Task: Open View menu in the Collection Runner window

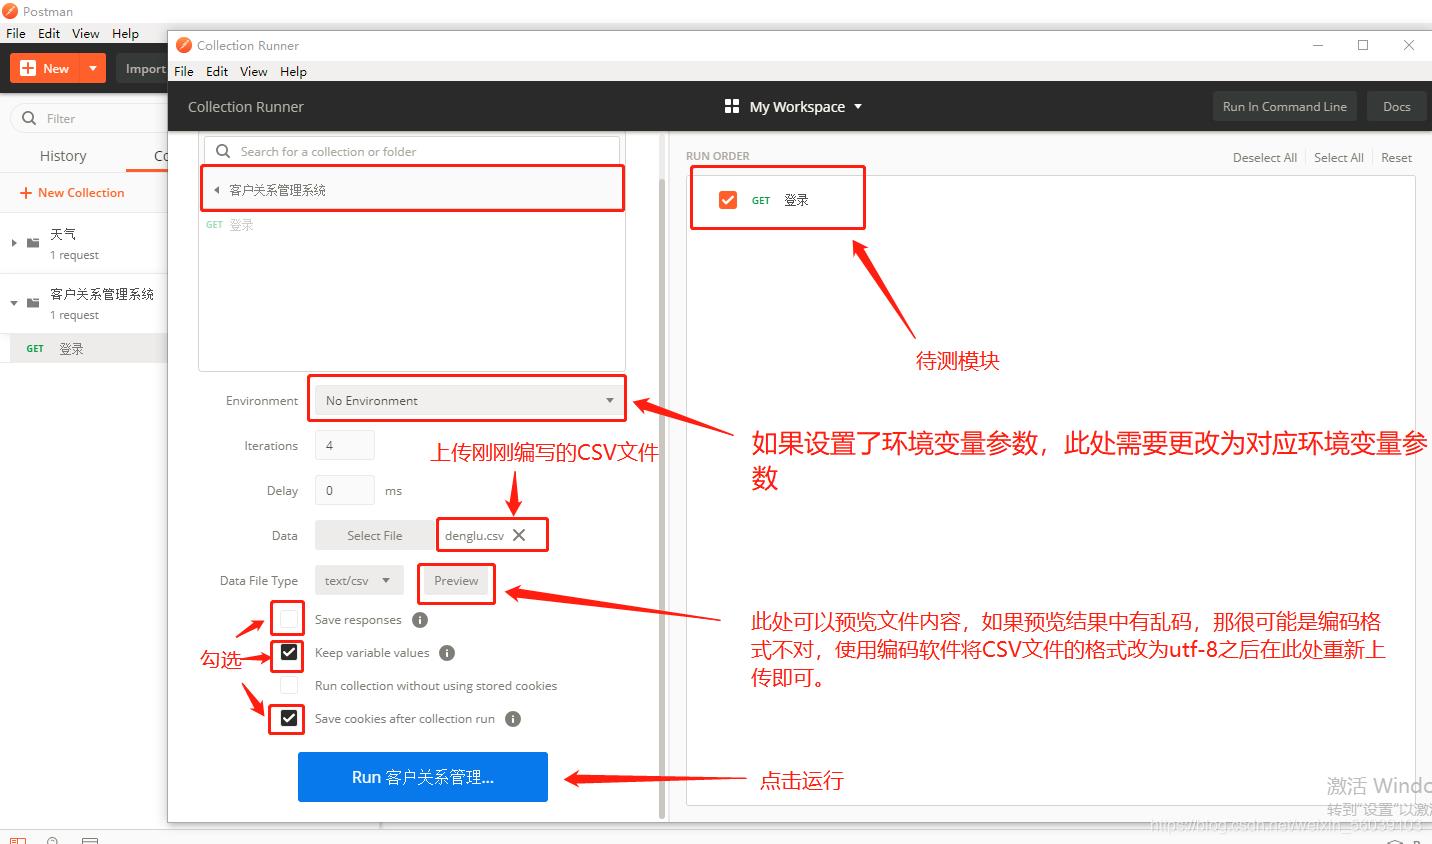Action: [253, 71]
